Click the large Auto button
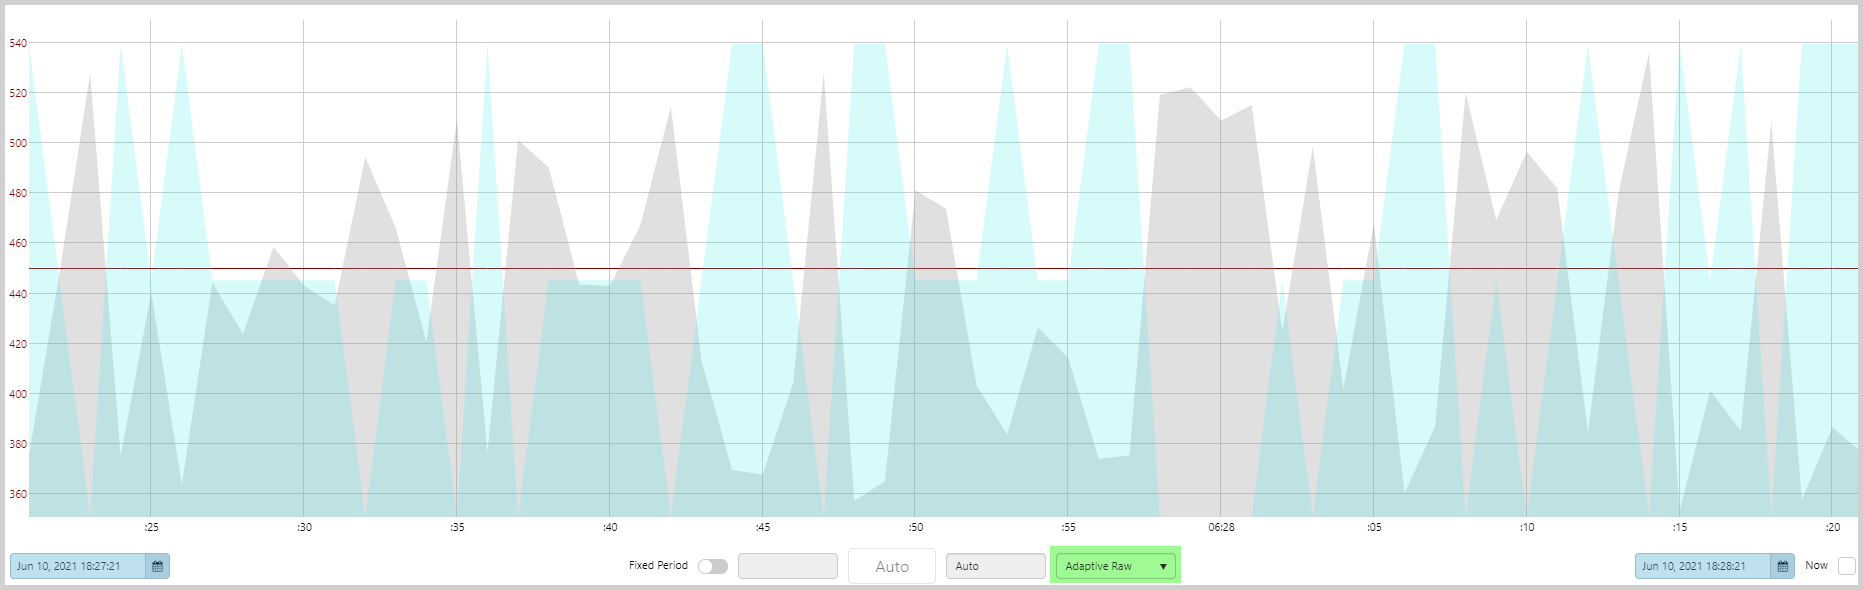Image resolution: width=1863 pixels, height=590 pixels. [x=892, y=566]
